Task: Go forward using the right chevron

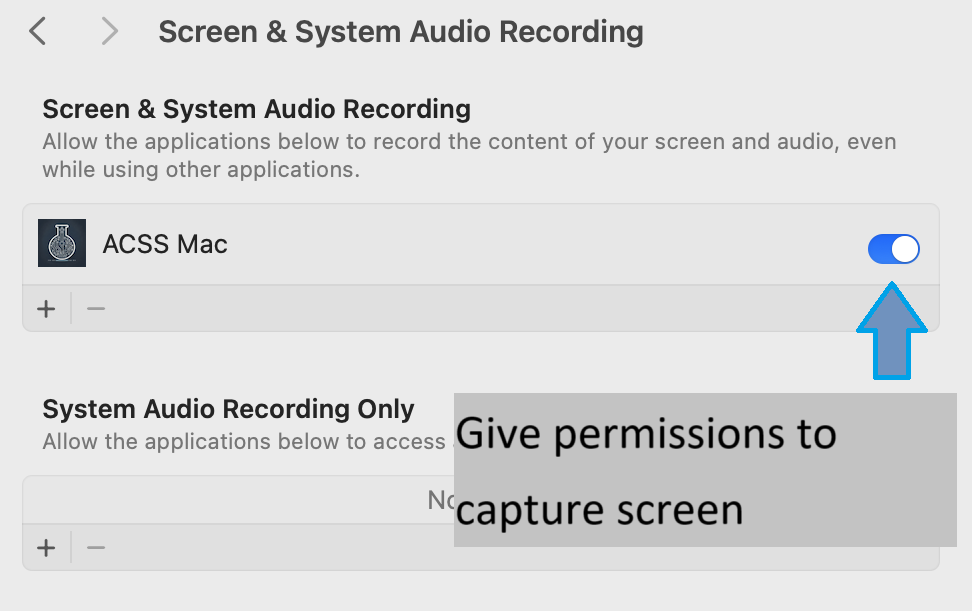Action: coord(109,31)
